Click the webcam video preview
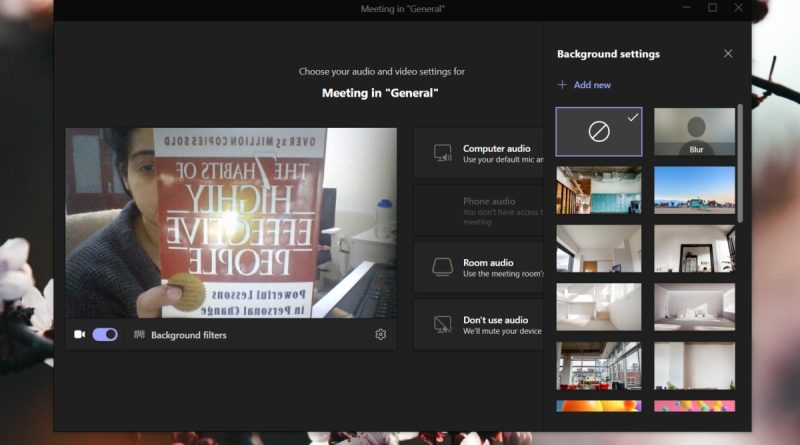This screenshot has height=445, width=800. coord(231,223)
